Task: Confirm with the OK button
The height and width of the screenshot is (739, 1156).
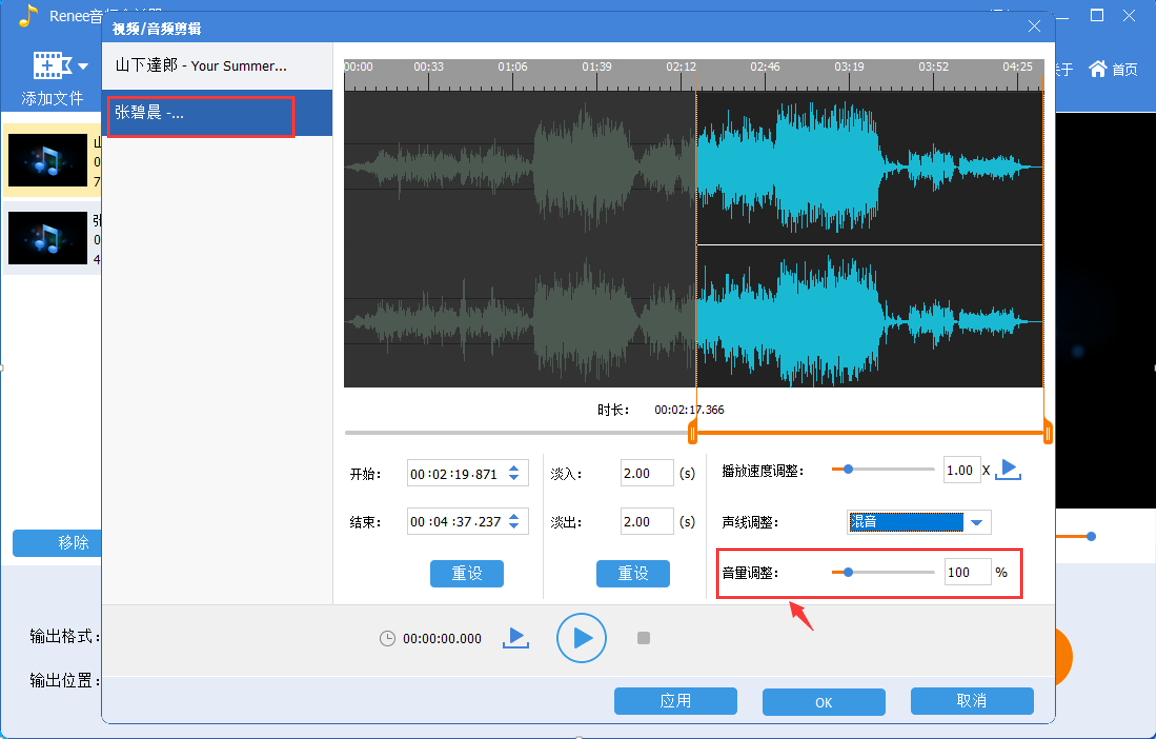Action: tap(824, 702)
